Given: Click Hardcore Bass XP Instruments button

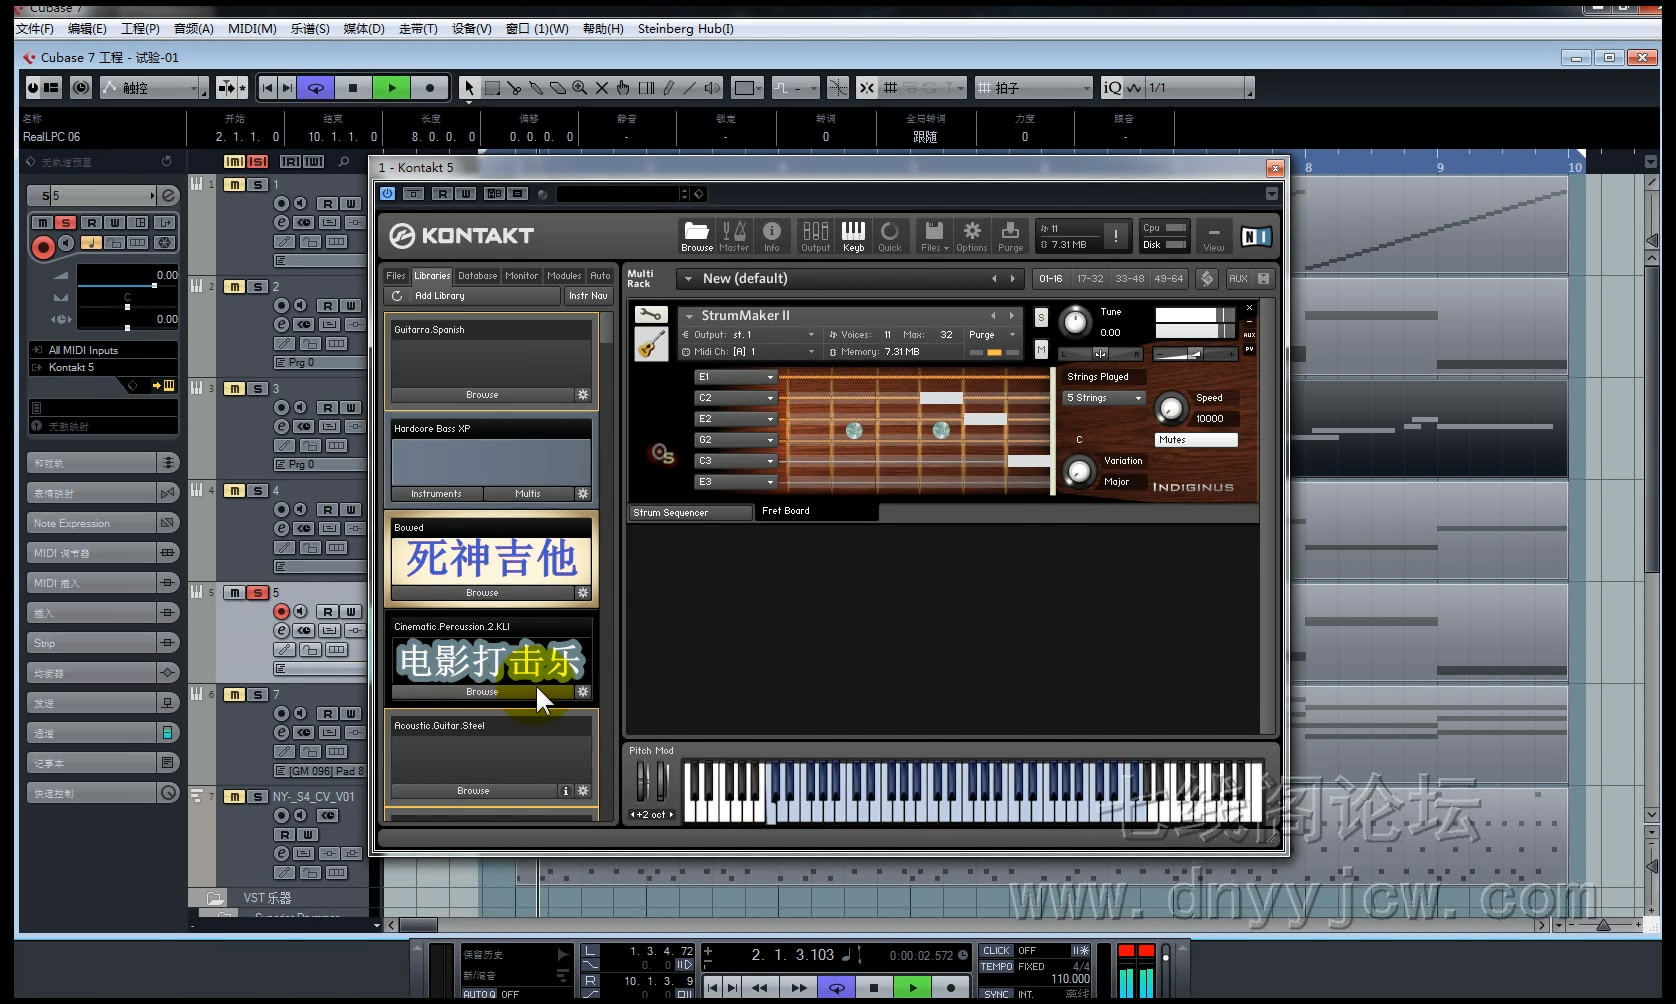Looking at the screenshot, I should click(437, 494).
